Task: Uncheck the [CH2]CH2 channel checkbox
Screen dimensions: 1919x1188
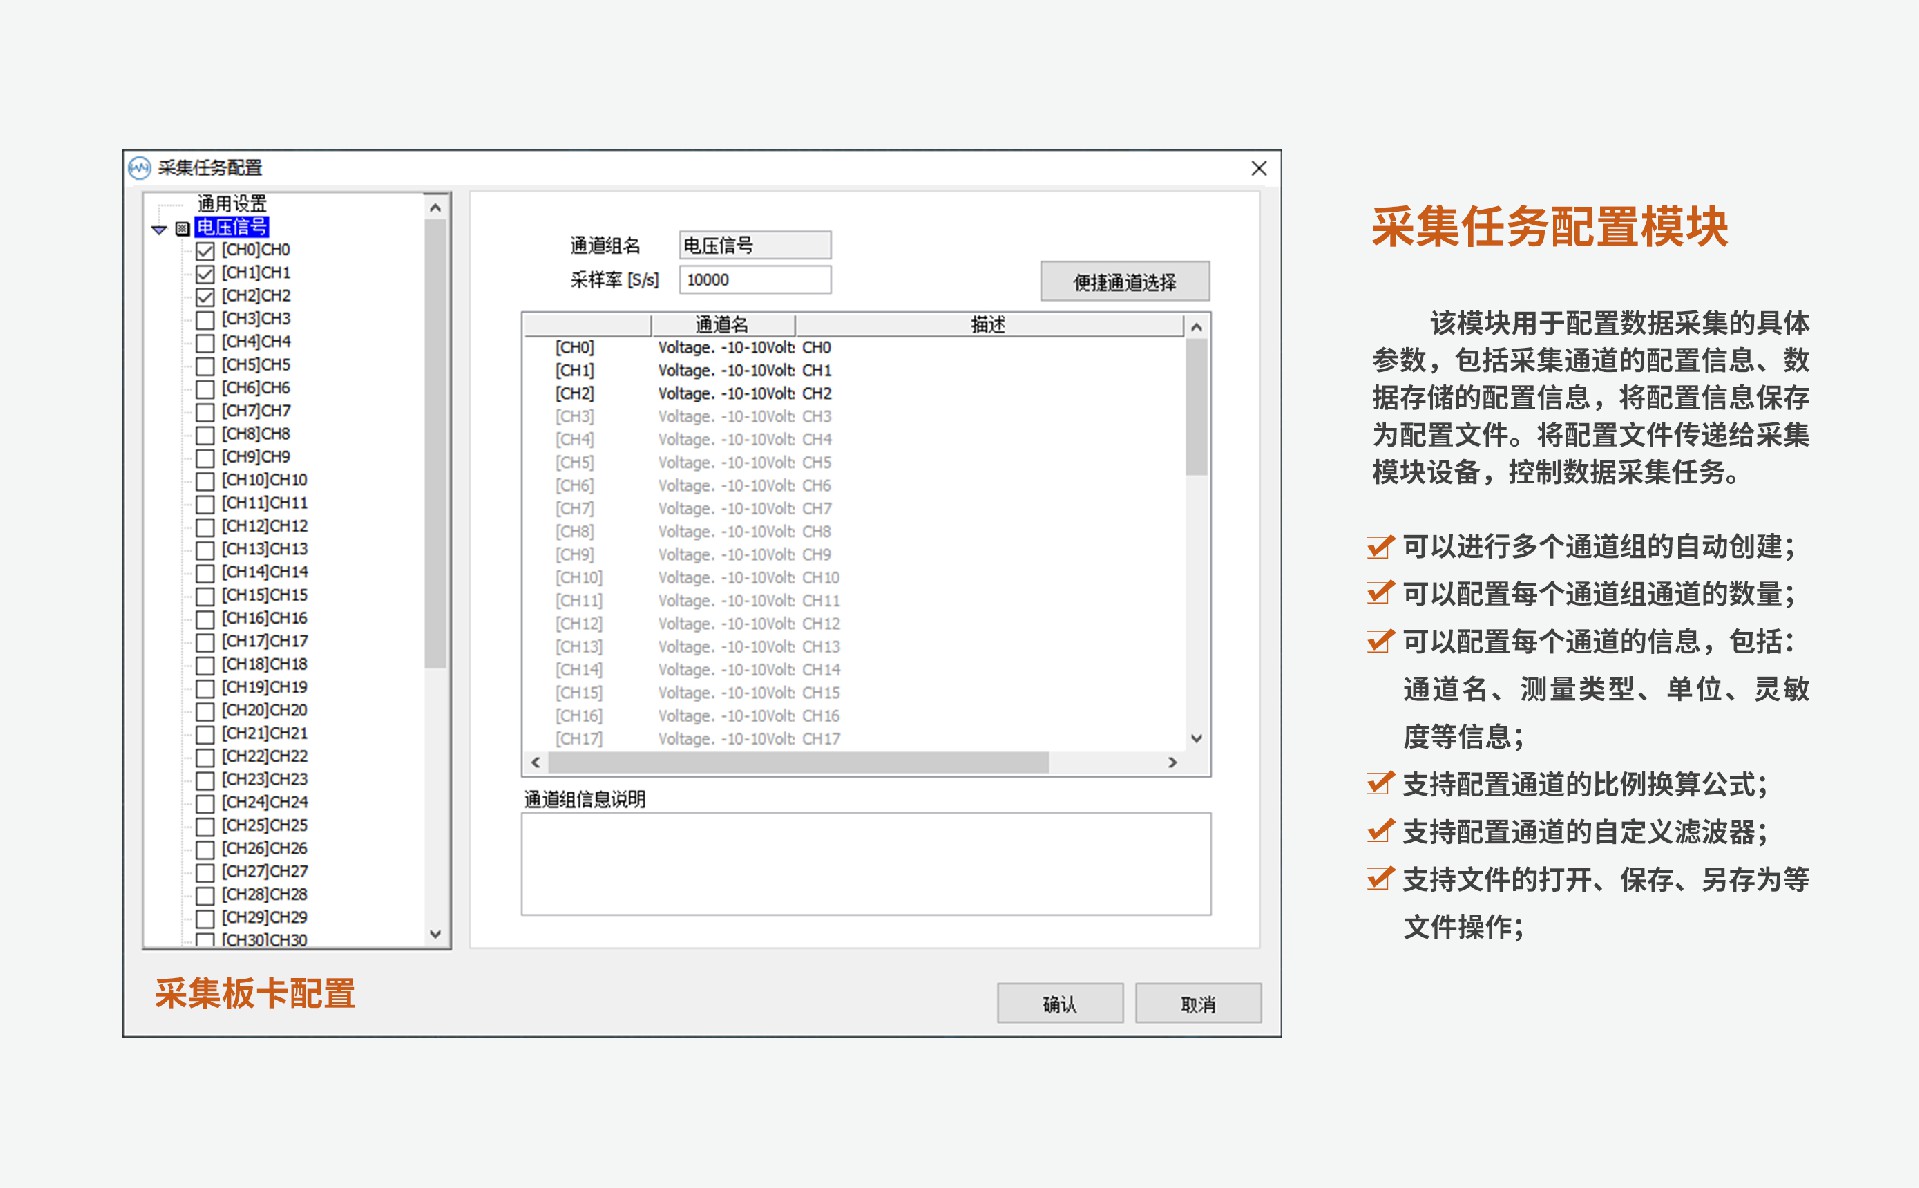Action: coord(205,296)
